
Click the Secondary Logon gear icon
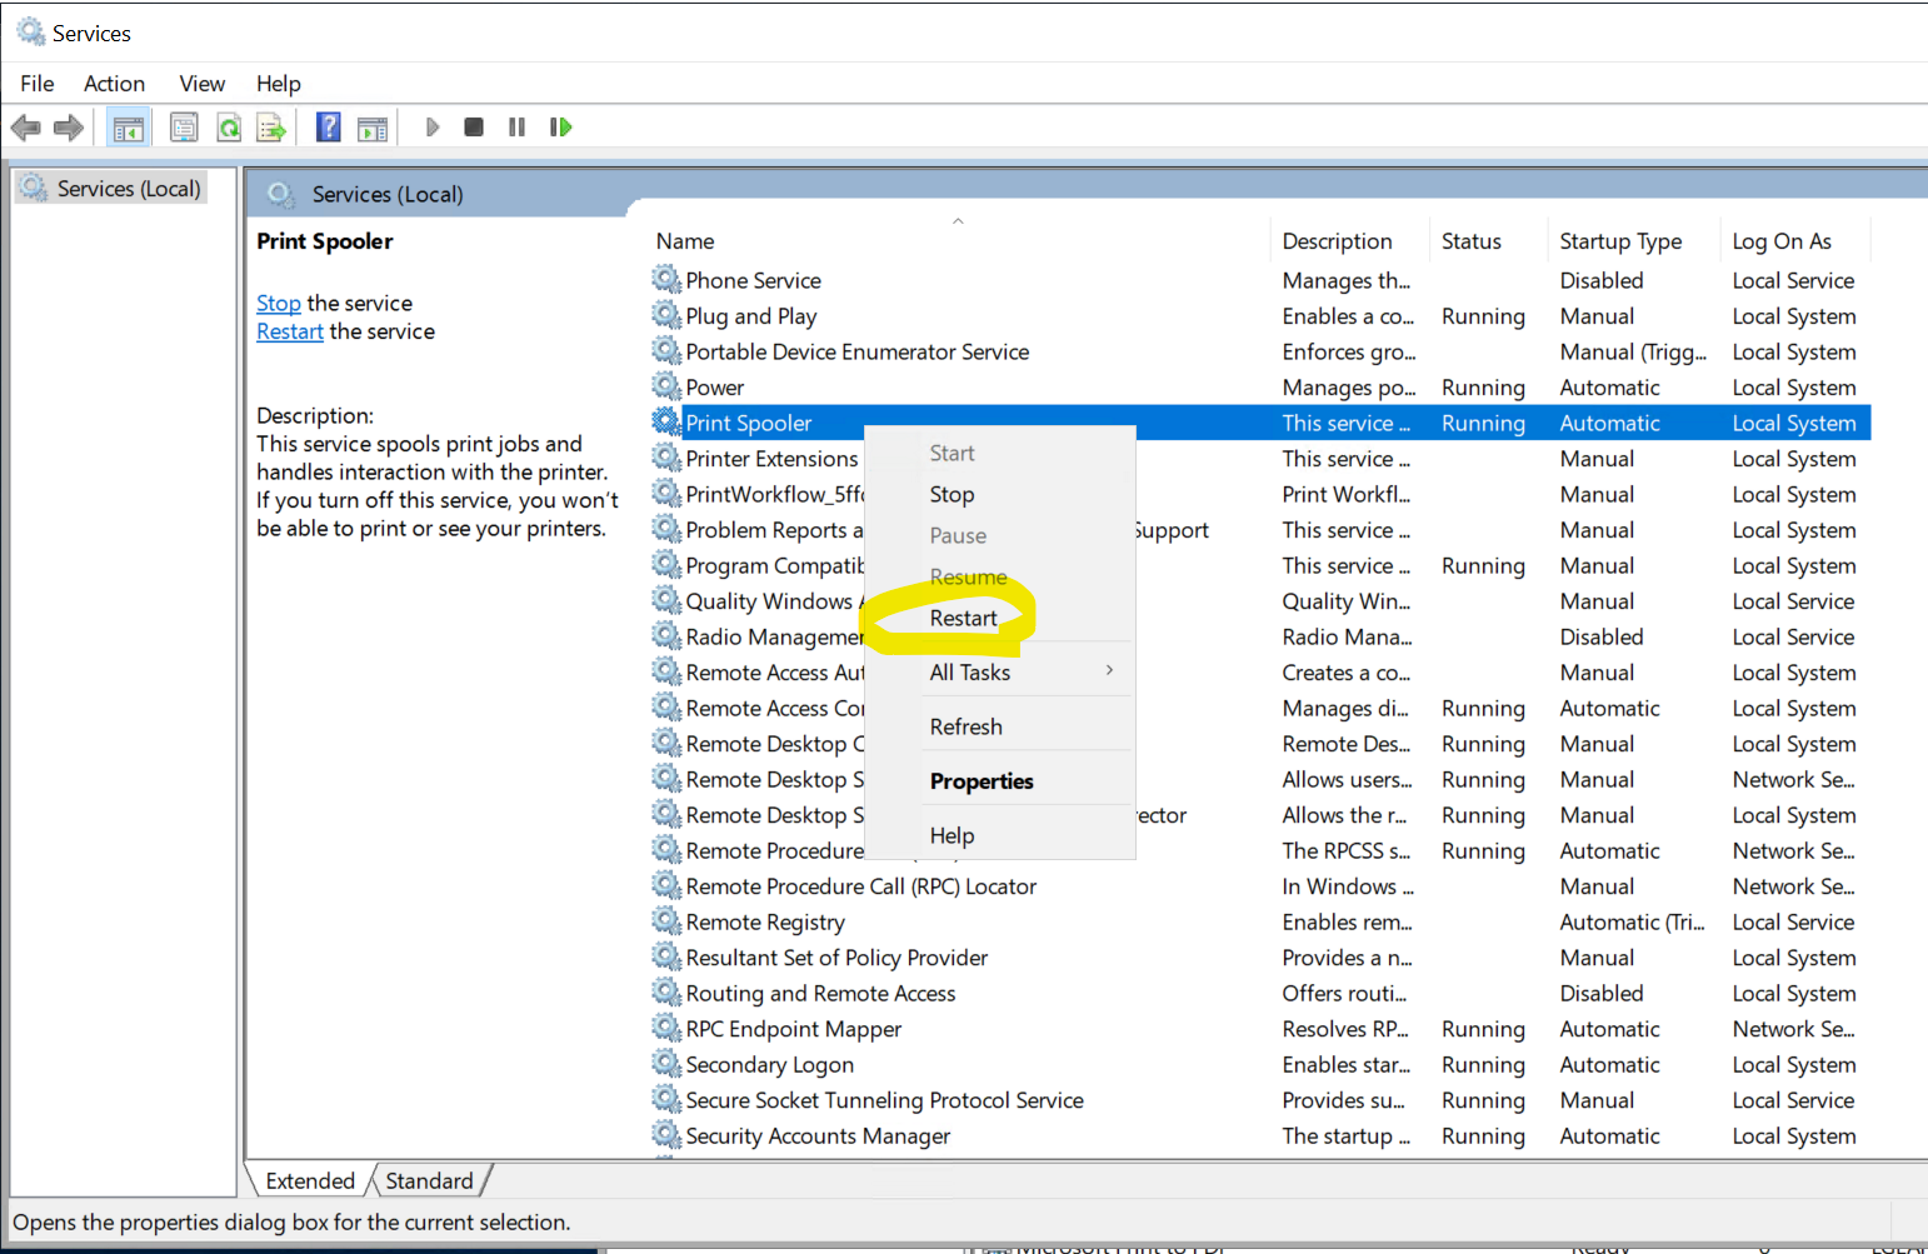[666, 1063]
